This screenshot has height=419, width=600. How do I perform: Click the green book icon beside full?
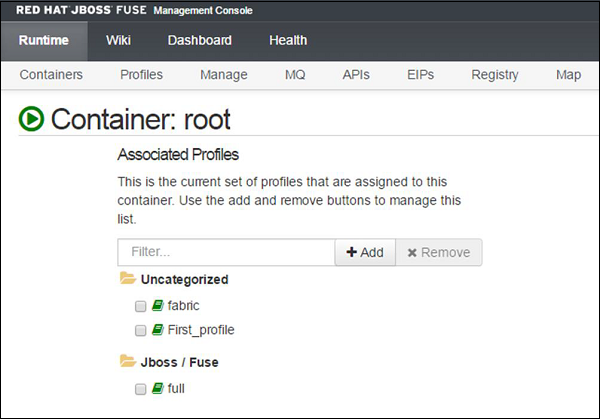(x=157, y=387)
